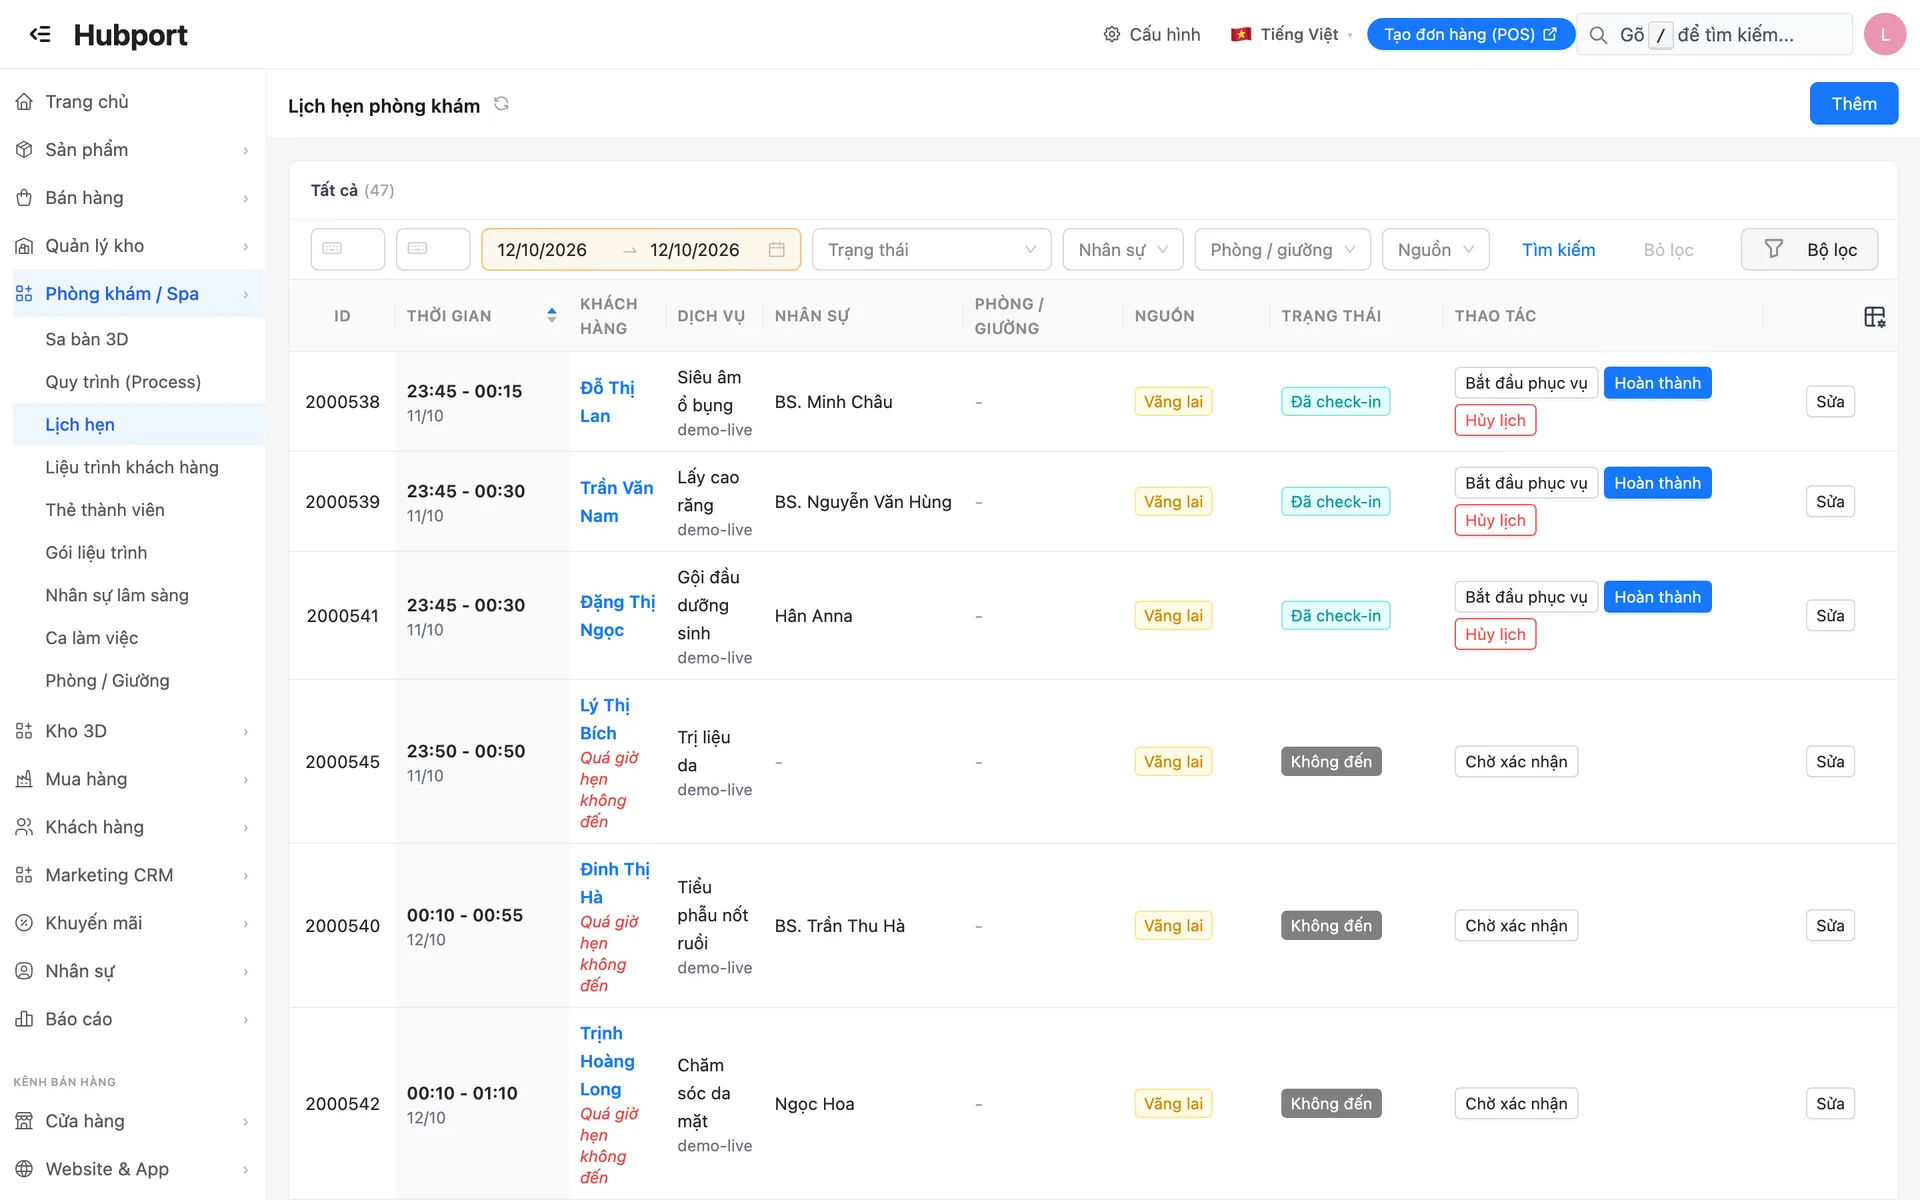Click the Bán hàng bag icon
This screenshot has width=1920, height=1200.
[x=24, y=198]
